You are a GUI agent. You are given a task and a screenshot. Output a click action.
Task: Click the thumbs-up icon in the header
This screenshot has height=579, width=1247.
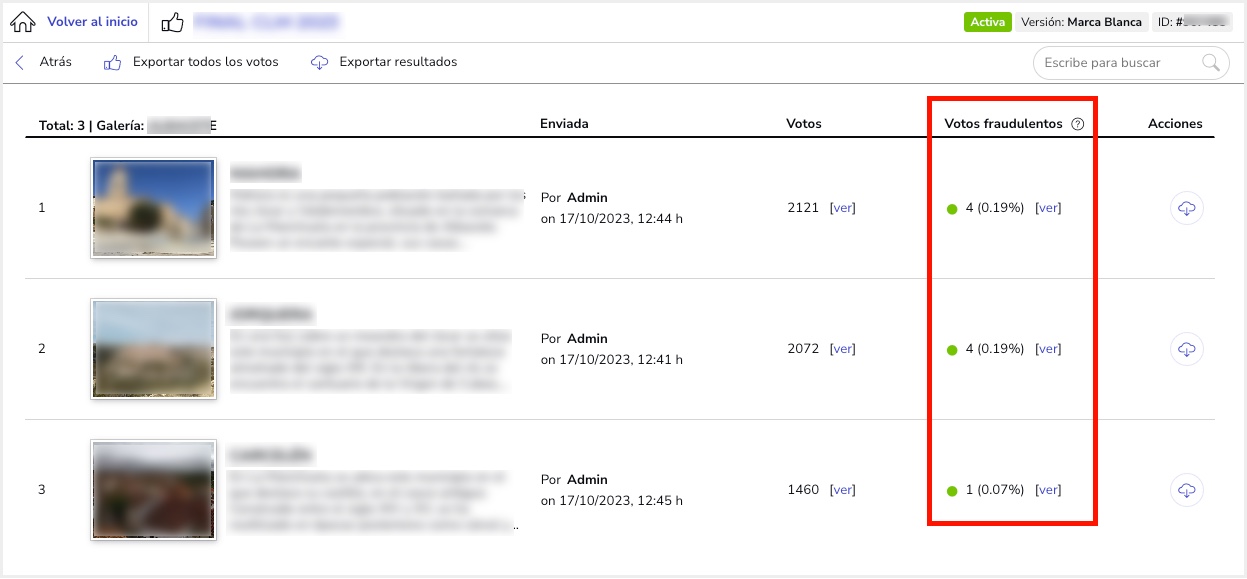(x=172, y=22)
